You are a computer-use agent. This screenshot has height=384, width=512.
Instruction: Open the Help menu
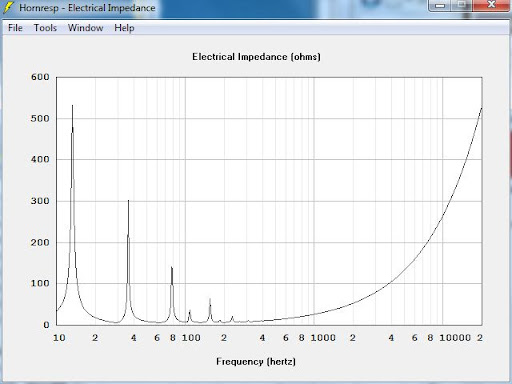[124, 28]
